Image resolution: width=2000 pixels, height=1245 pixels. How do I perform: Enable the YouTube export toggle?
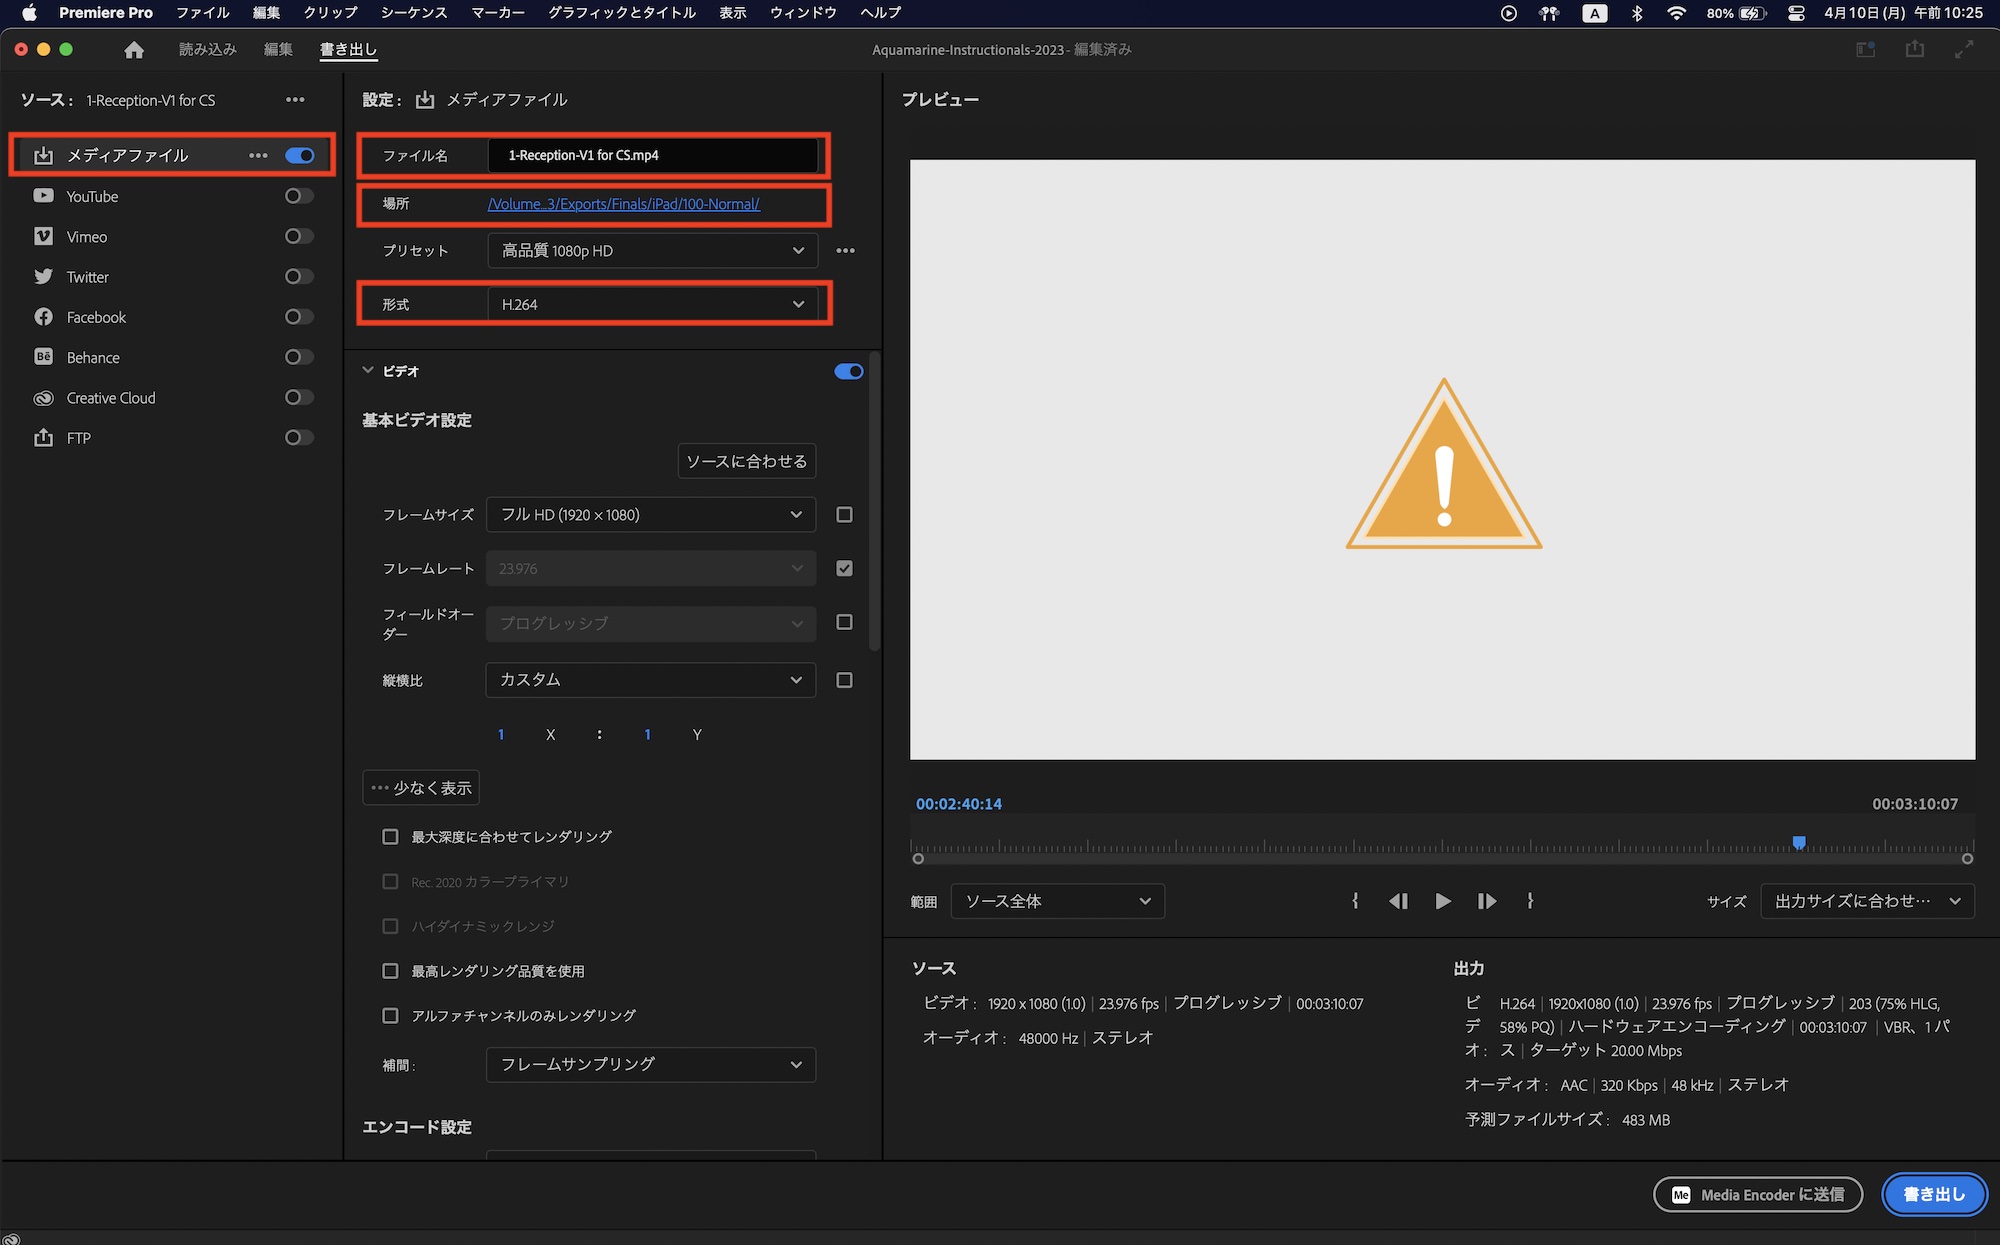click(x=299, y=196)
